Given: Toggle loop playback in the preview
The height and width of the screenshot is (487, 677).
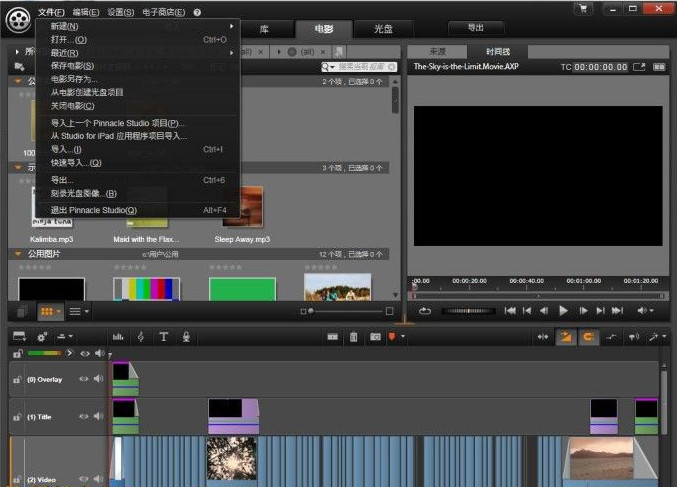Looking at the screenshot, I should click(425, 311).
